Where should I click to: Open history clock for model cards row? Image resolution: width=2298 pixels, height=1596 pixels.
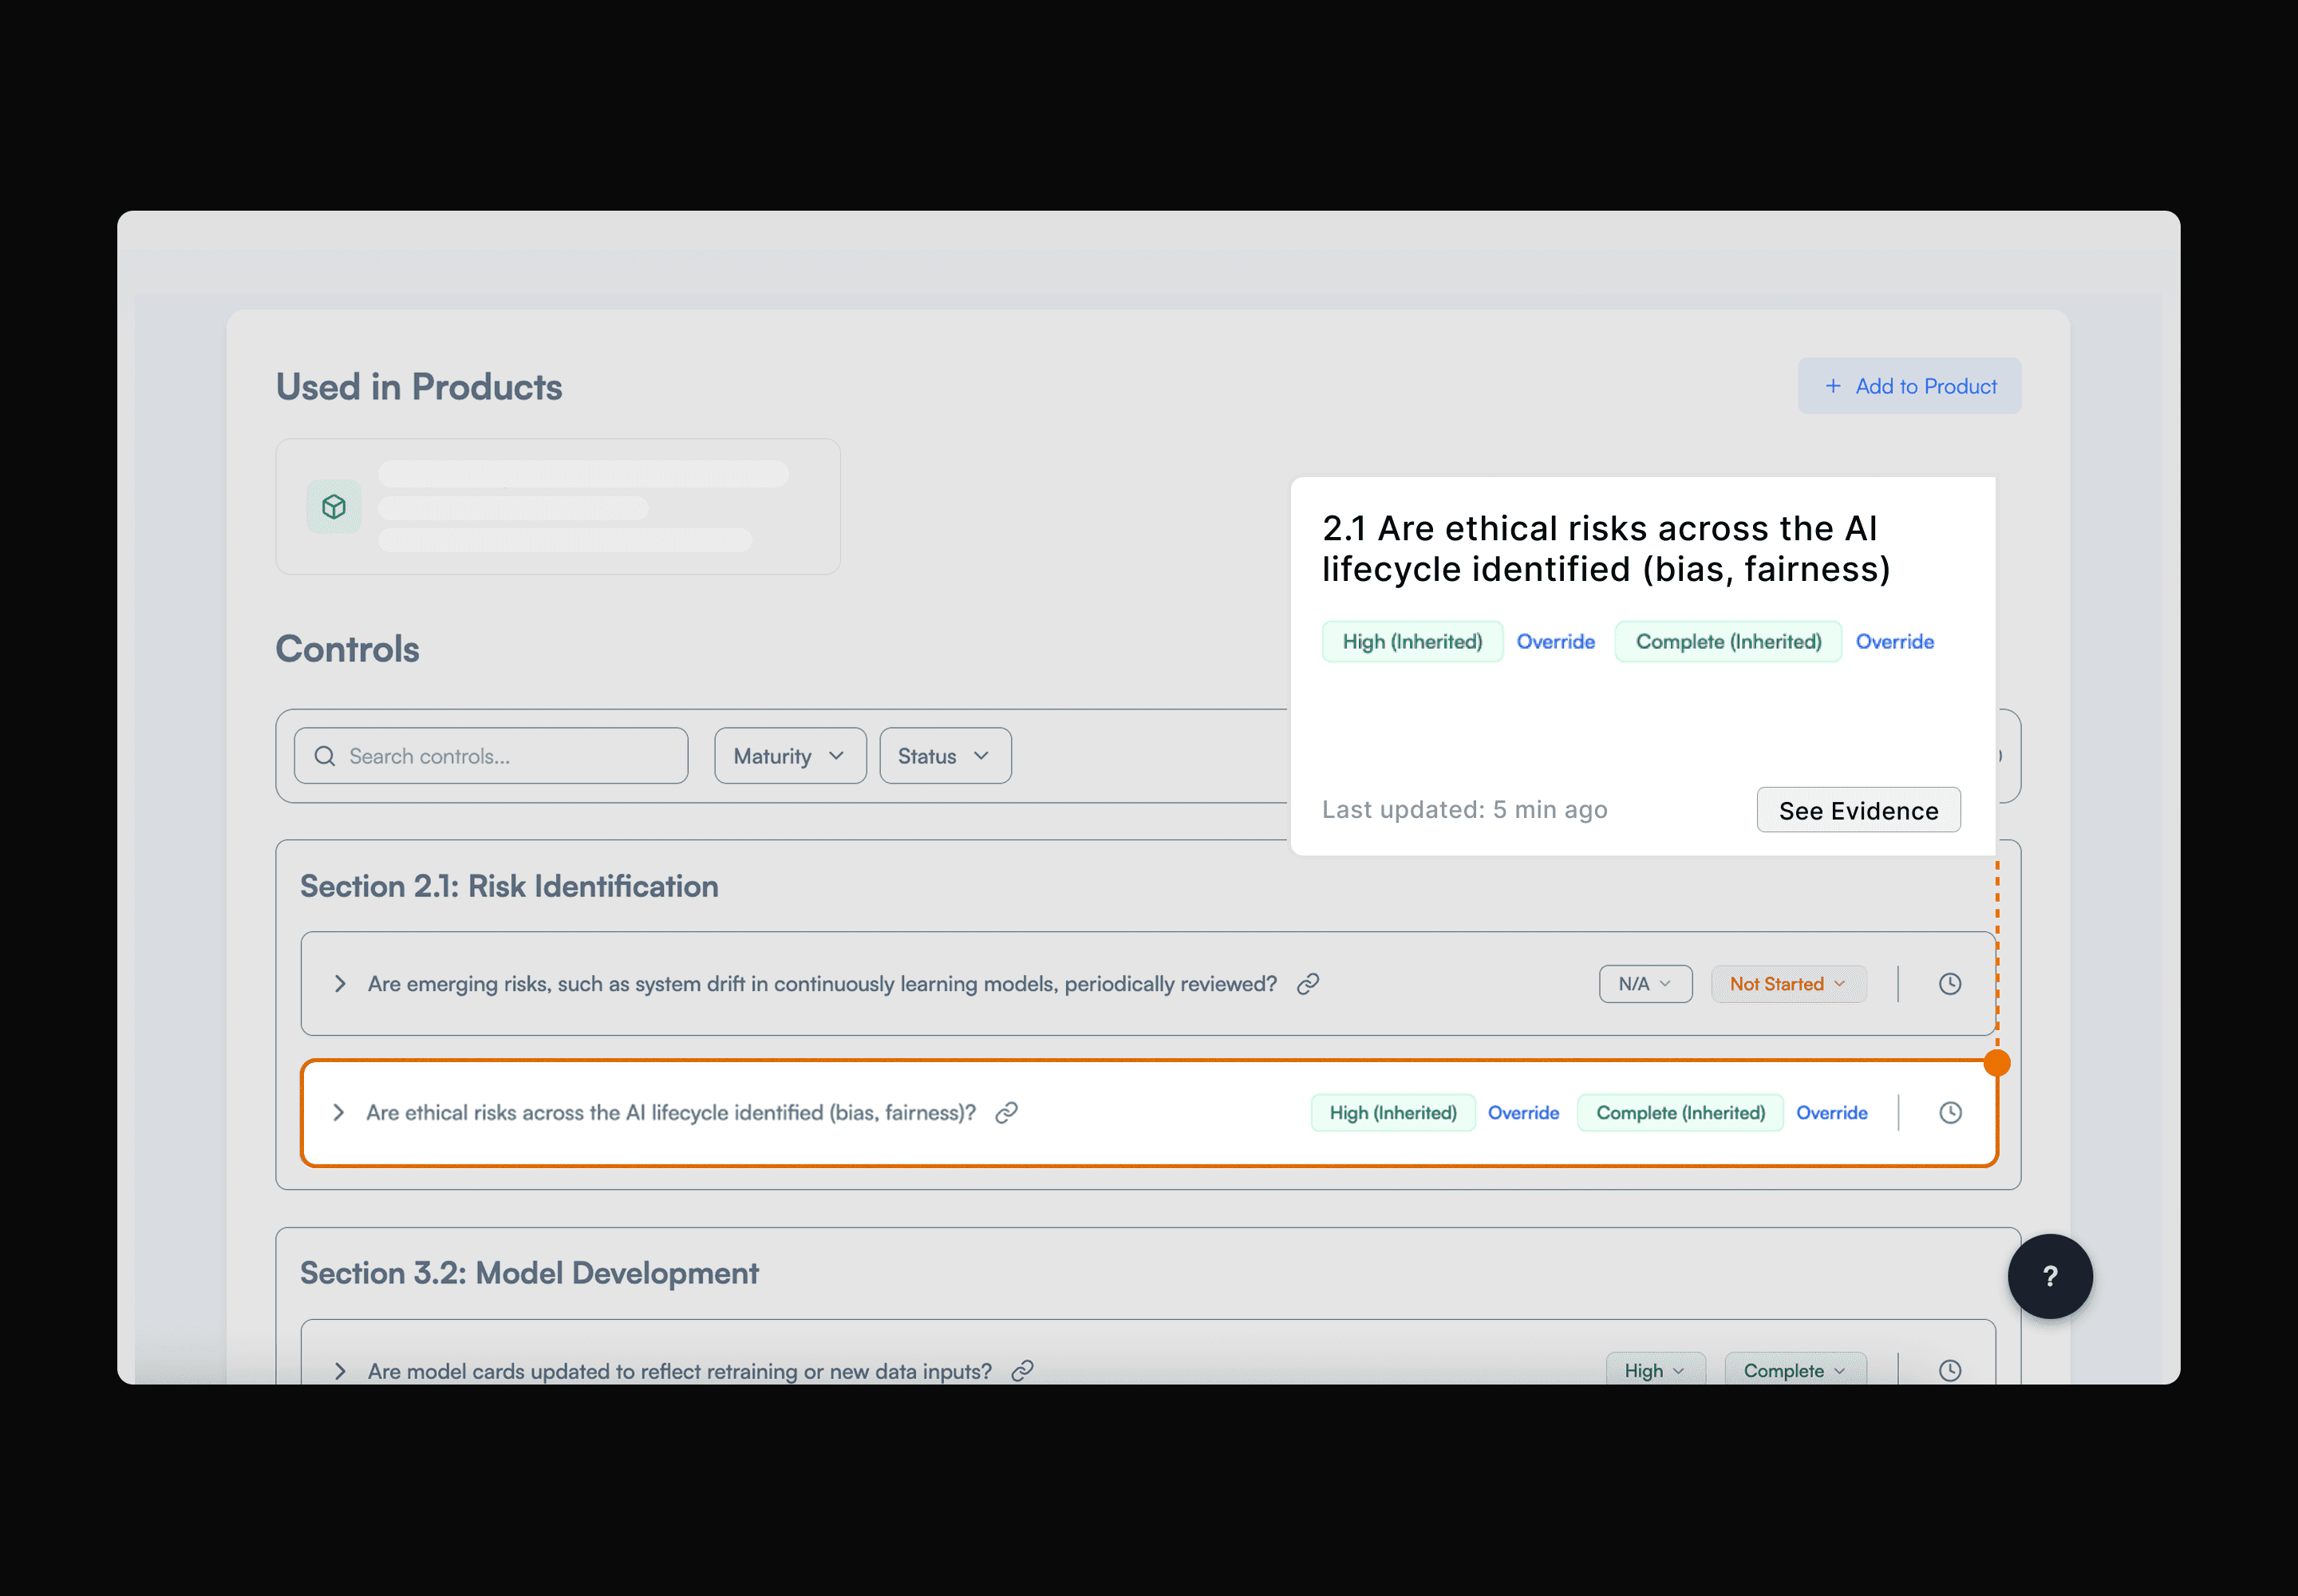pos(1949,1371)
